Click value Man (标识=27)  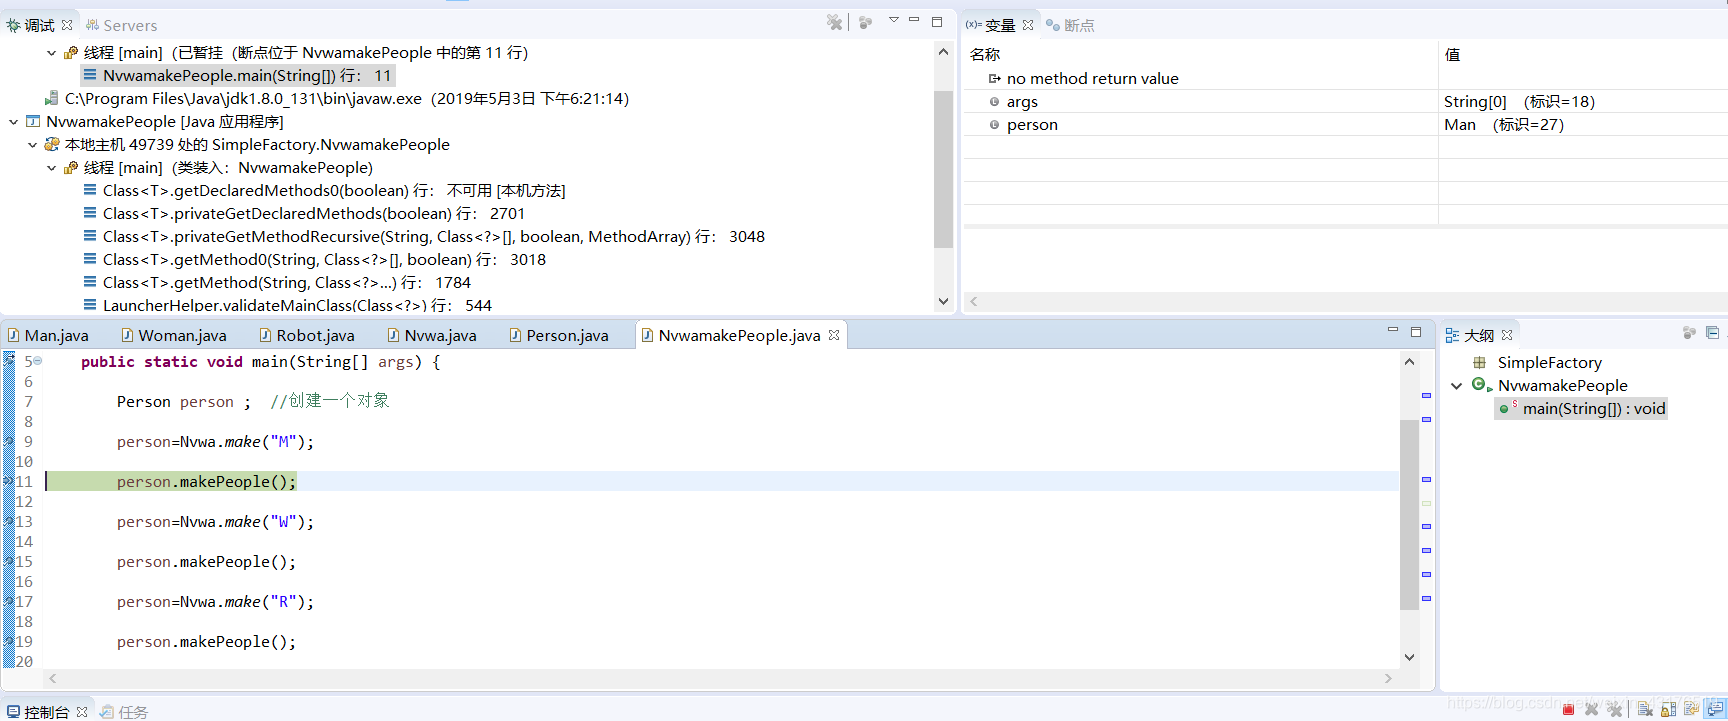pyautogui.click(x=1504, y=125)
